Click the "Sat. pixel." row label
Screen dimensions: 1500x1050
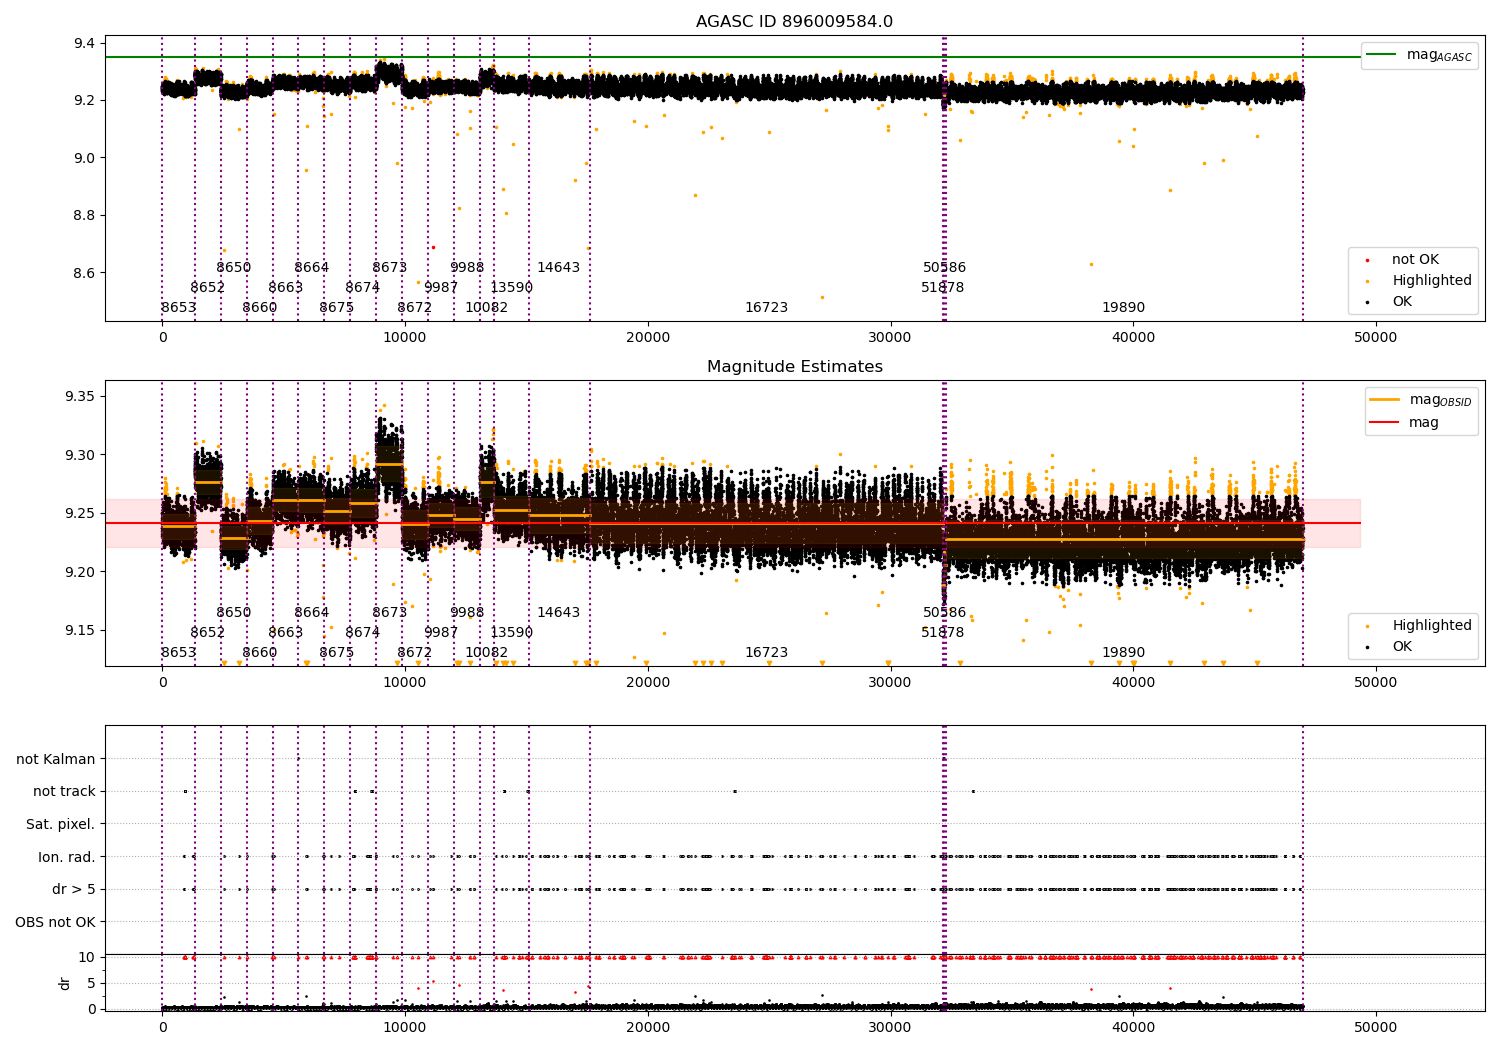tap(60, 824)
